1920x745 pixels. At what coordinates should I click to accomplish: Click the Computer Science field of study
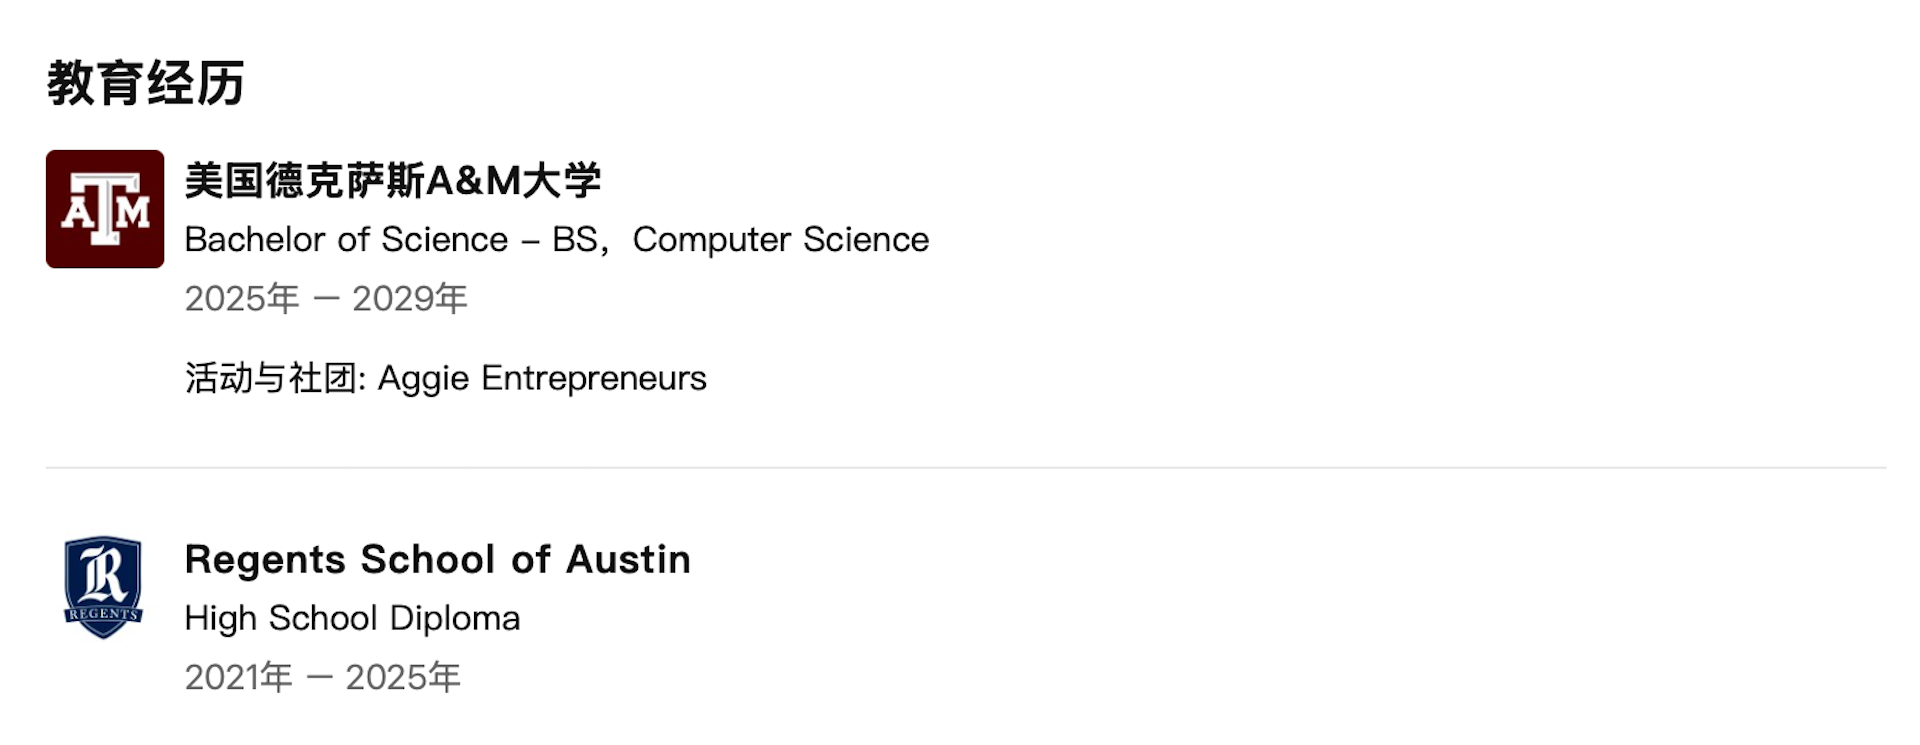[780, 240]
